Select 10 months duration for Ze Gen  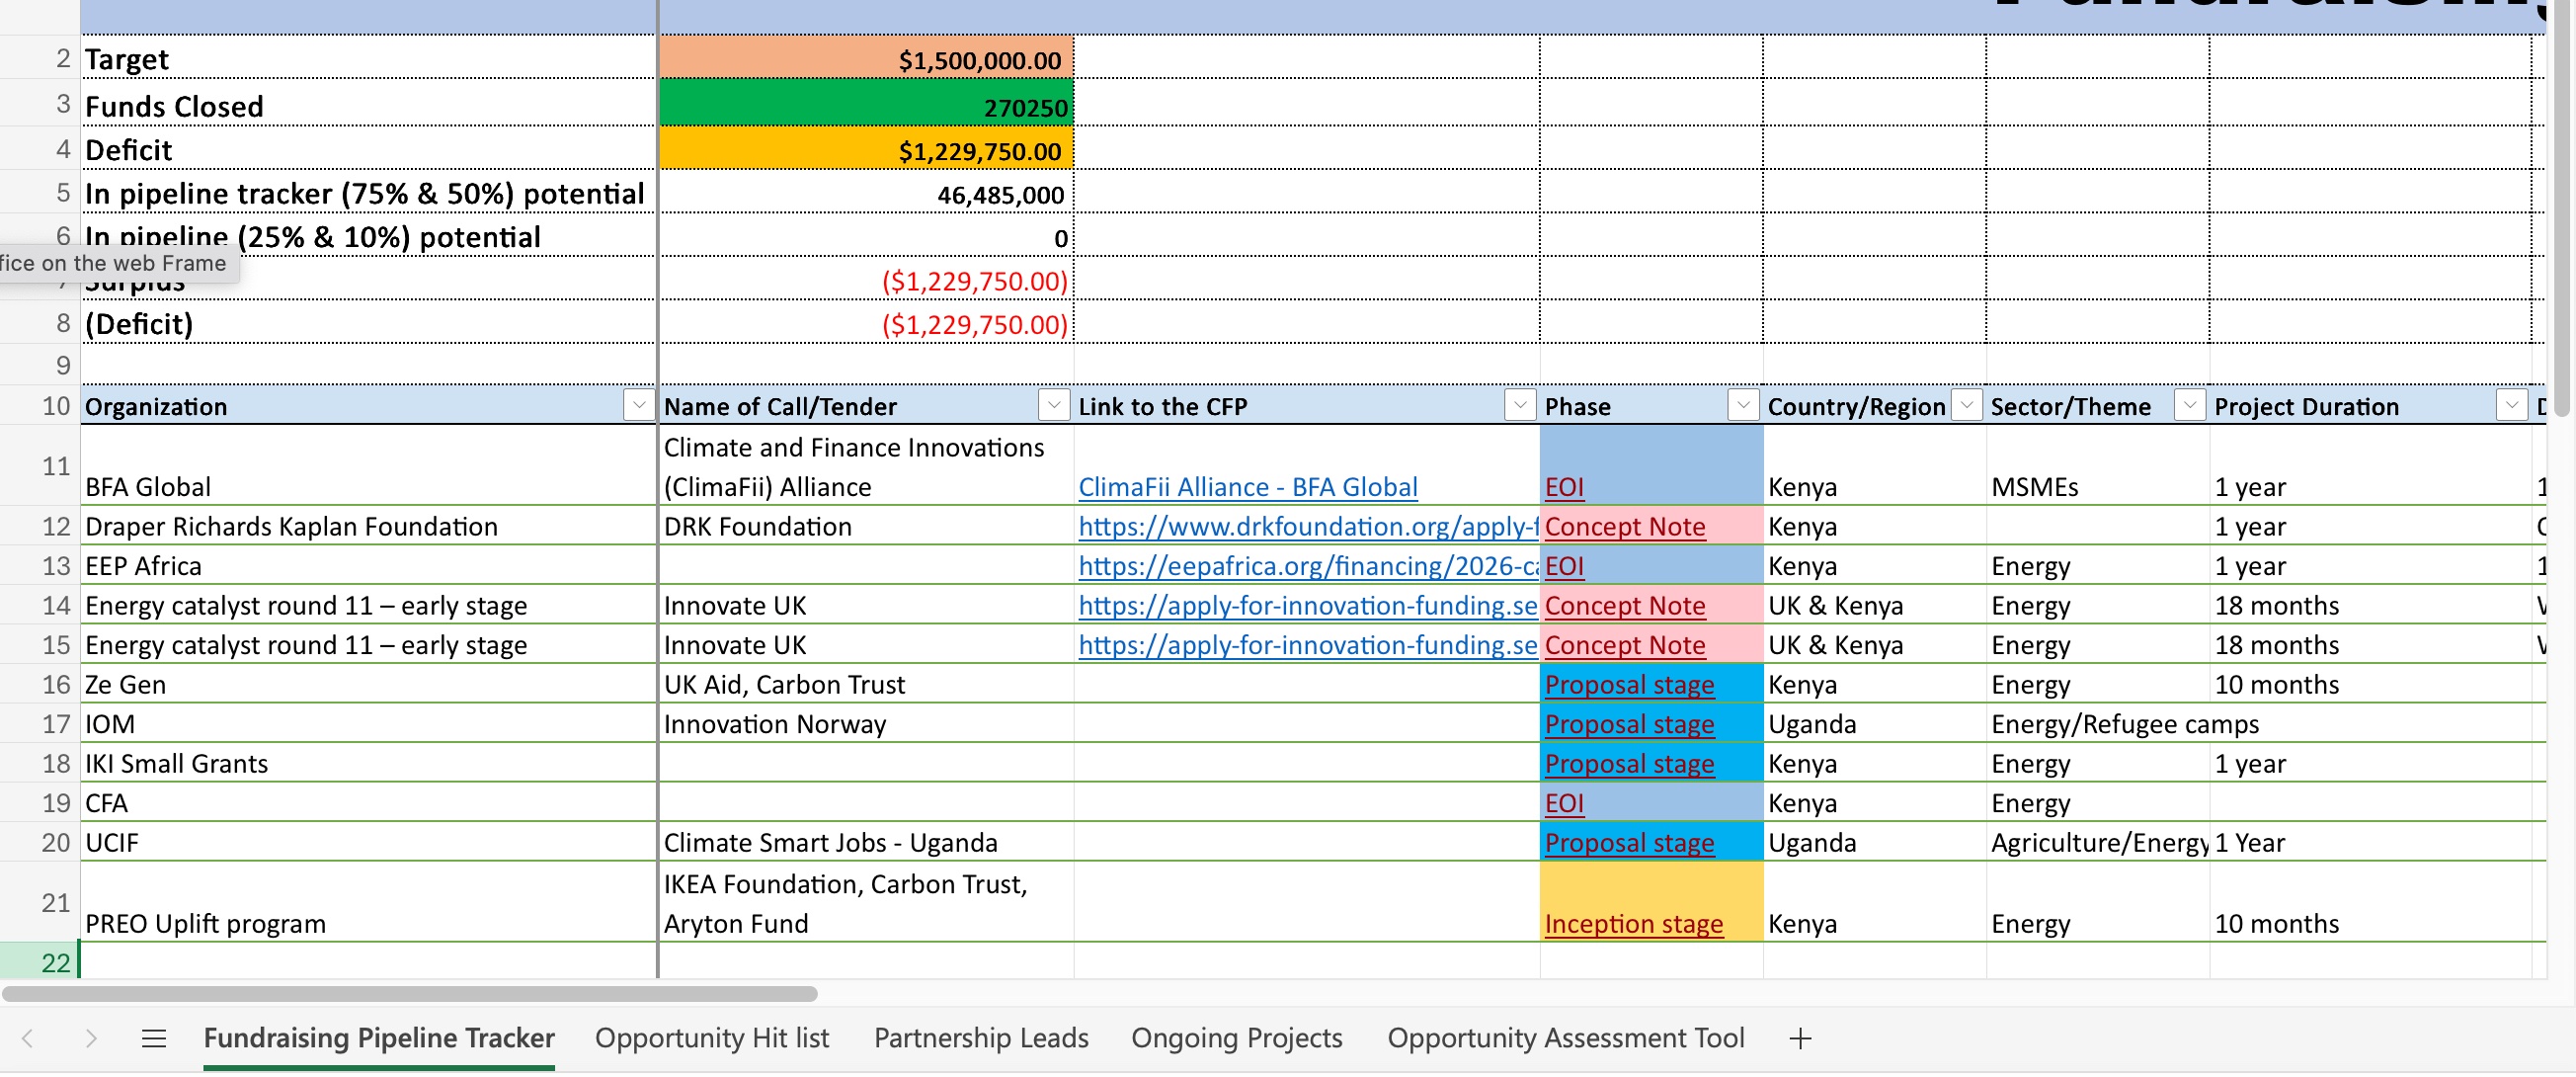click(2370, 685)
